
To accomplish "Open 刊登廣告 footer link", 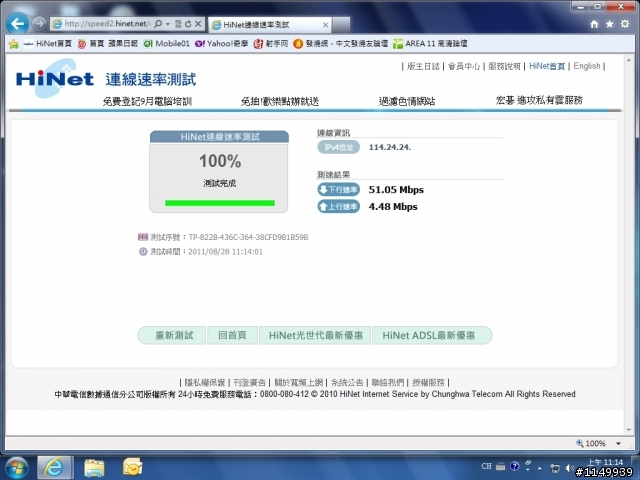I will point(249,382).
